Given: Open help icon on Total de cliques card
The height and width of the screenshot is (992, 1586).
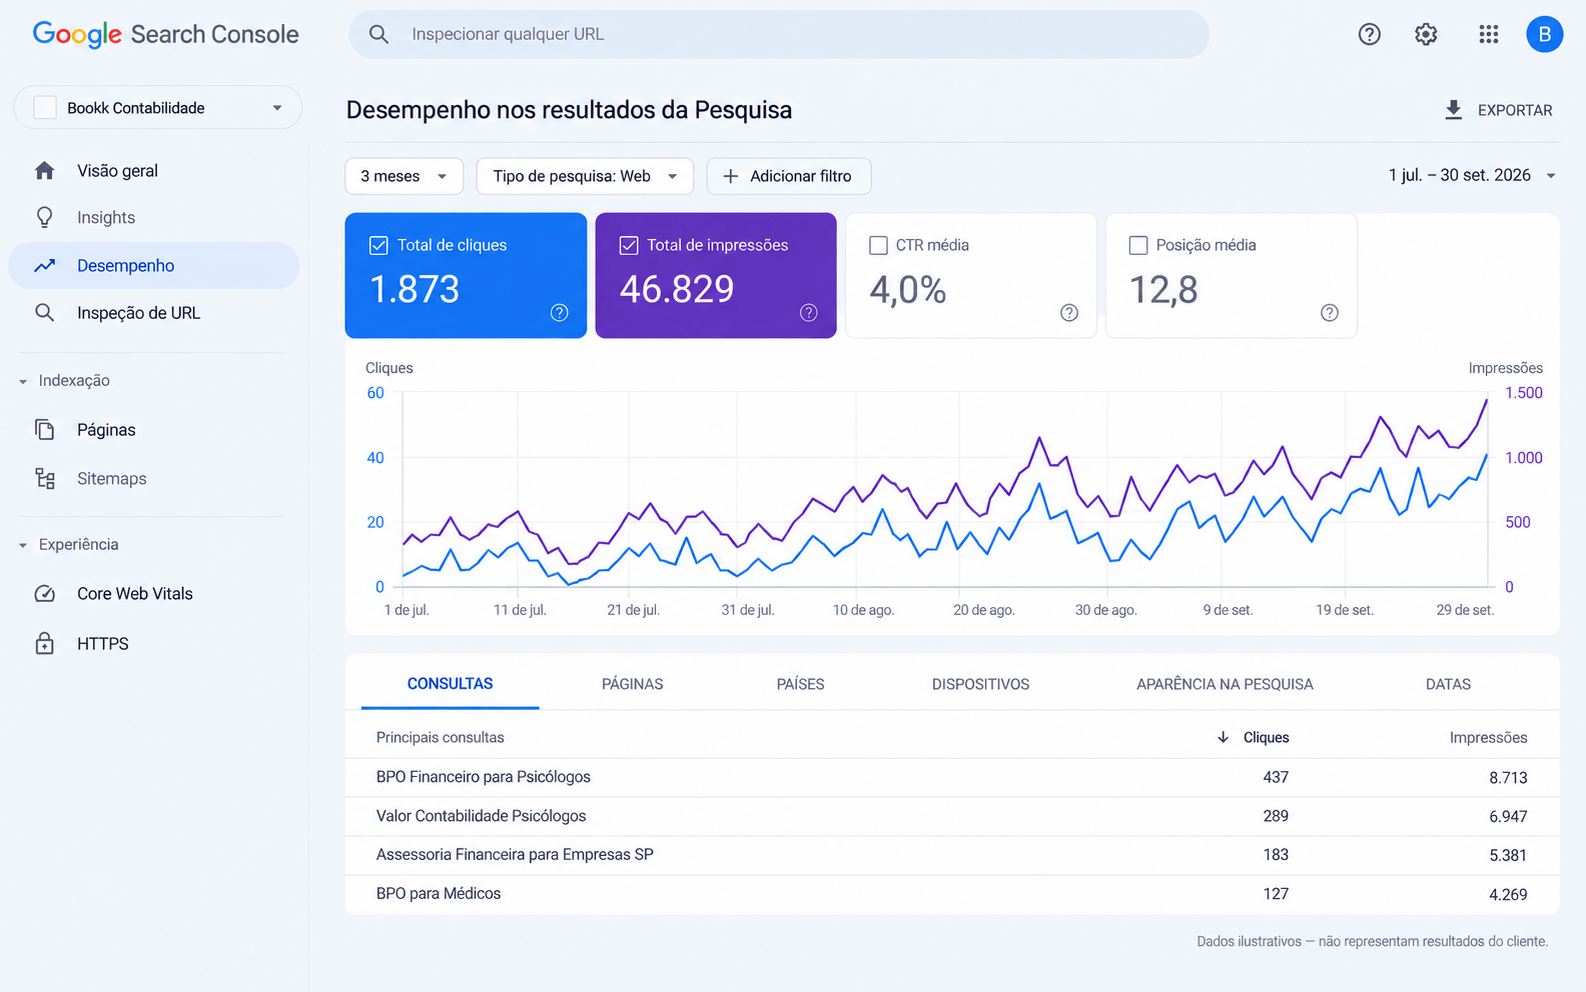Looking at the screenshot, I should [x=560, y=313].
